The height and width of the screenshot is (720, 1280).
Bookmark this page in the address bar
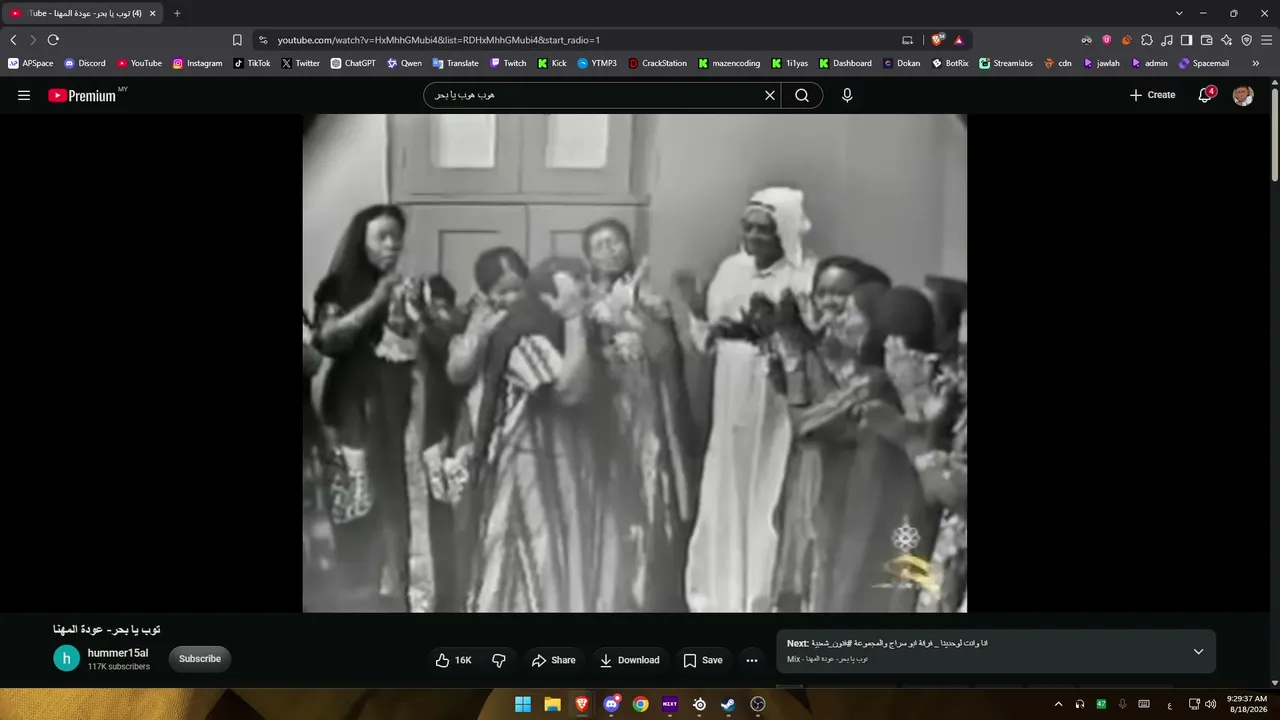(x=237, y=40)
